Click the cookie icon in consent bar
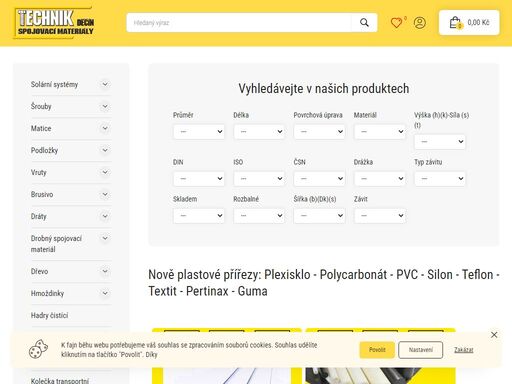Screen dimensions: 512x384 [x=38, y=349]
